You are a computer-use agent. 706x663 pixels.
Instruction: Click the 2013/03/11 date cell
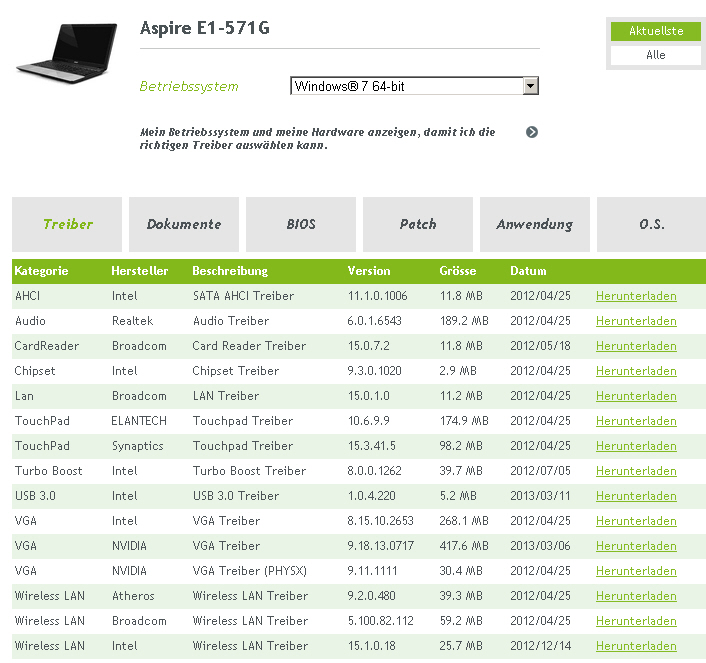(540, 496)
